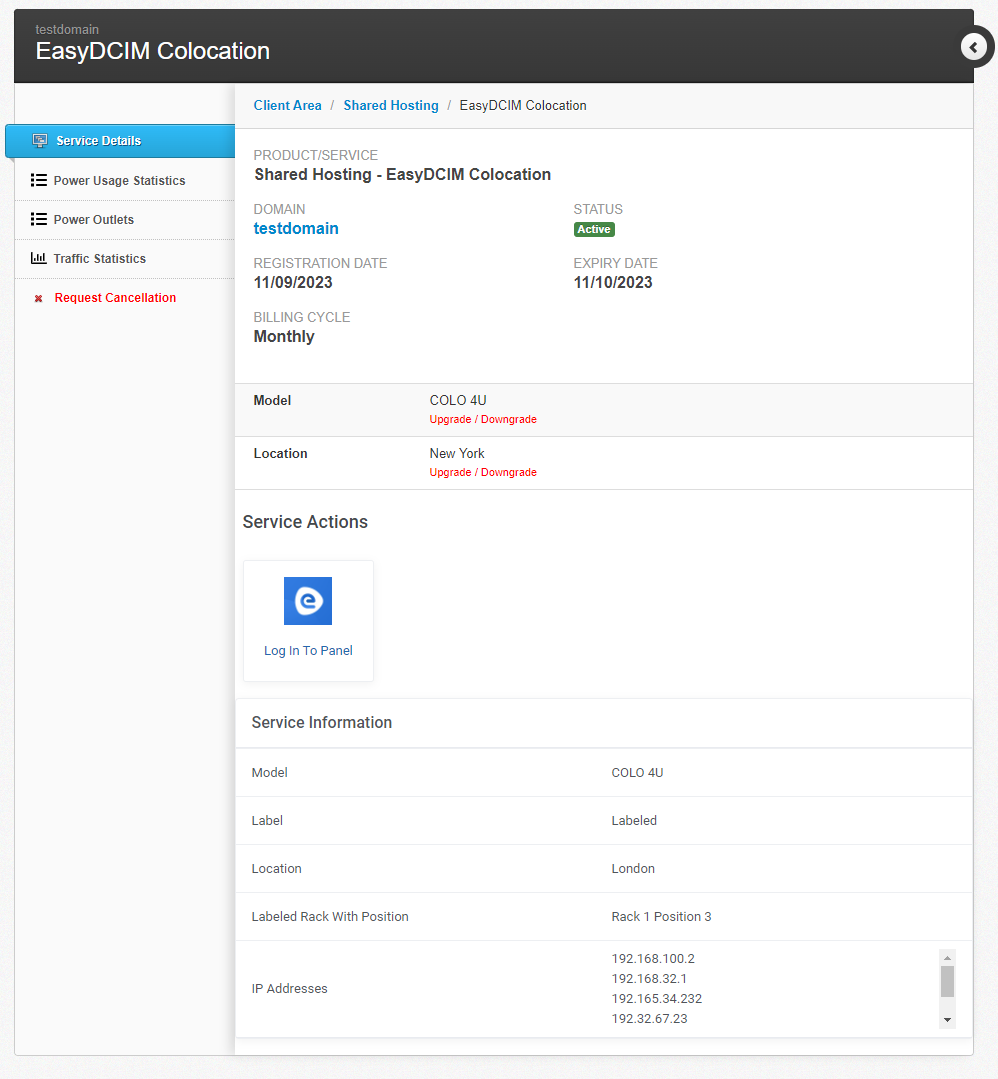The image size is (998, 1079).
Task: Click Upgrade / Downgrade under Model COLO 4U
Action: (483, 419)
